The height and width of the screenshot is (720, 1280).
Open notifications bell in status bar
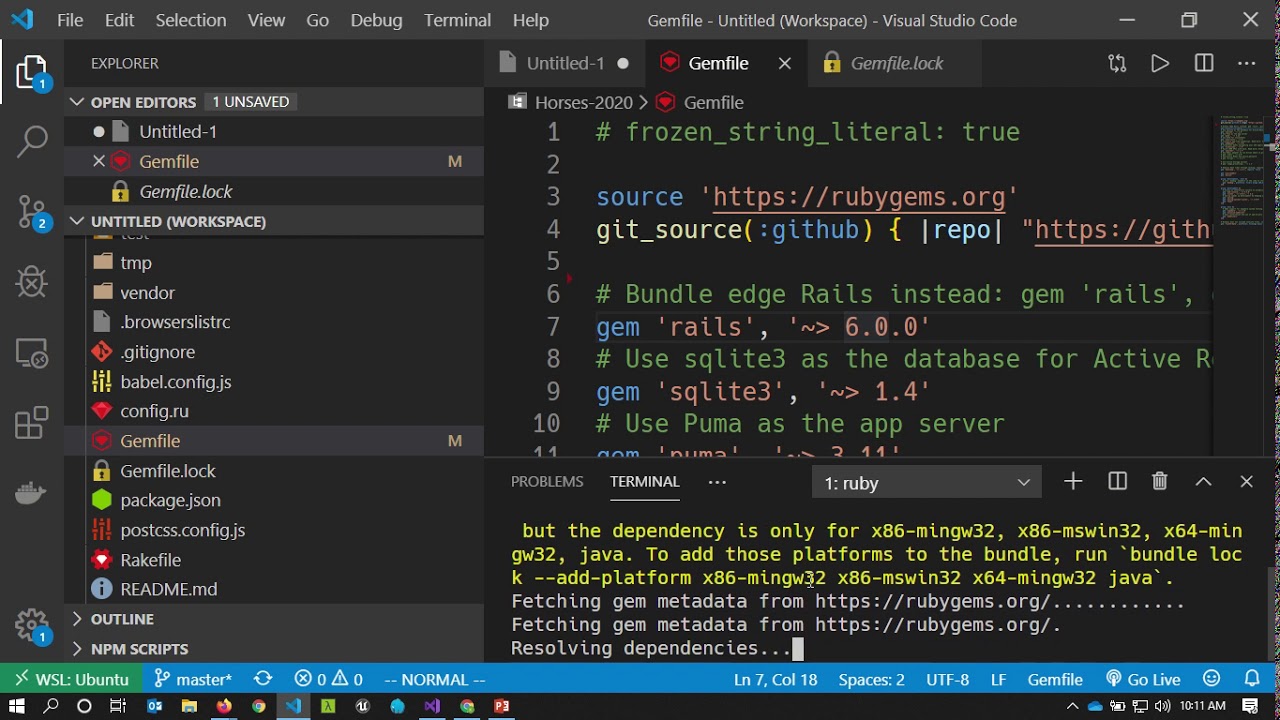point(1252,679)
